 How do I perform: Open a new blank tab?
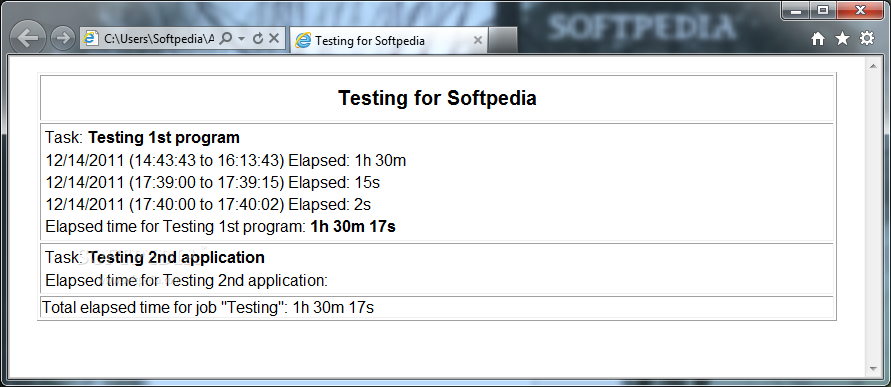click(503, 40)
